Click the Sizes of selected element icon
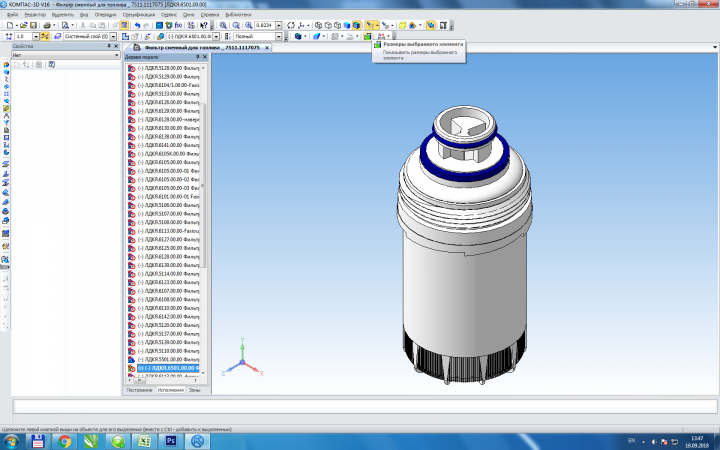720x450 pixels. [367, 36]
